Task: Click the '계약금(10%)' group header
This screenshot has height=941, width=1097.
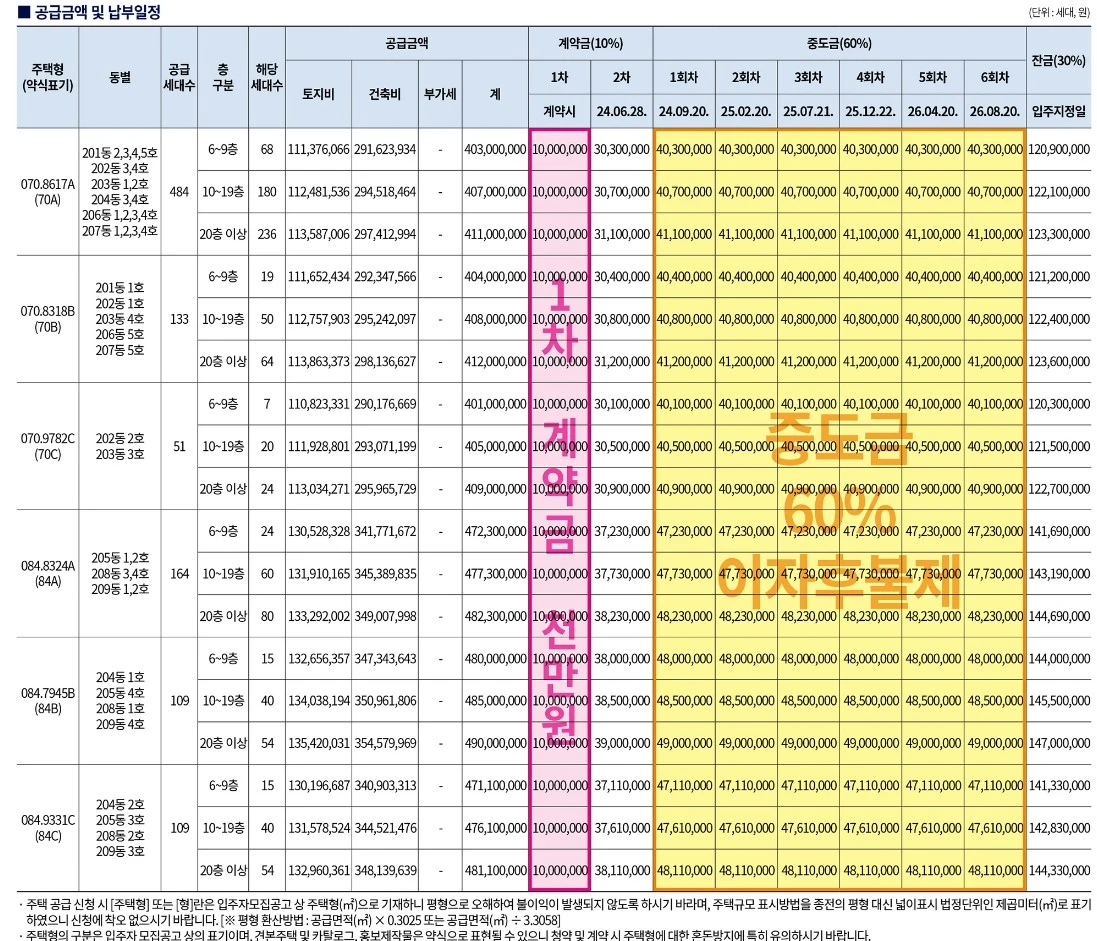Action: coord(590,43)
